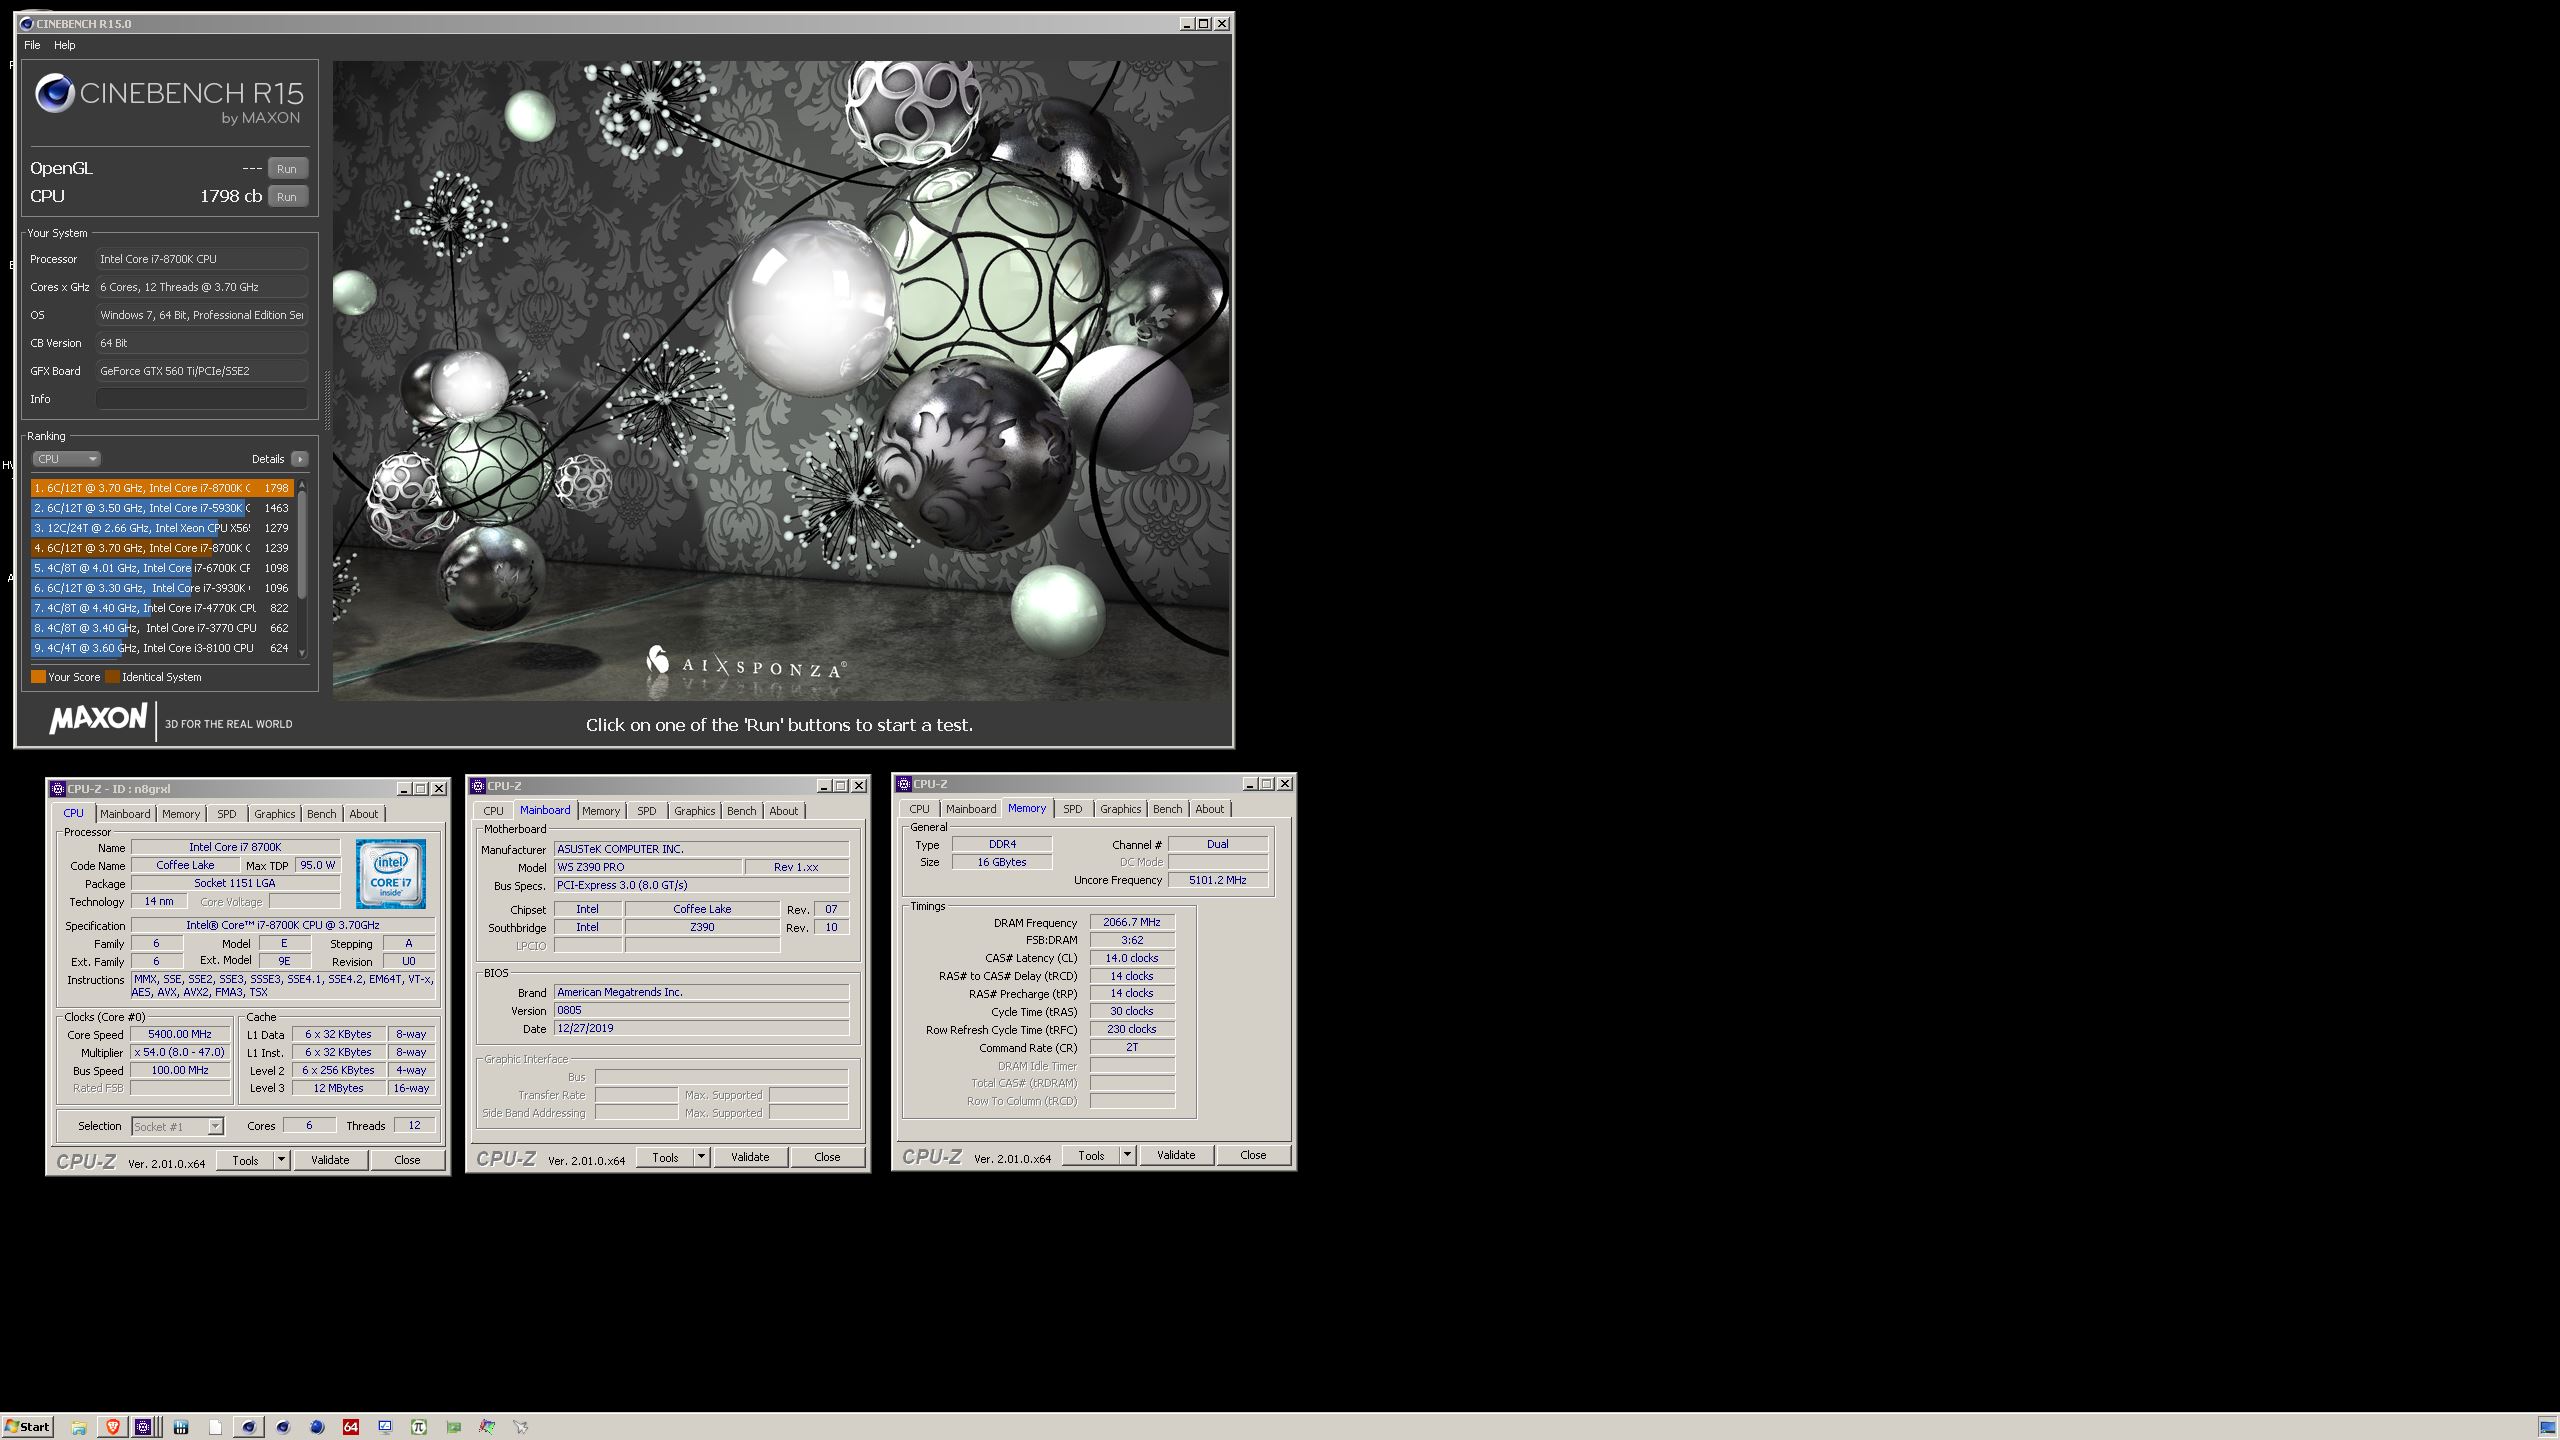Screen dimensions: 2560x1440
Task: Click Close button in CPU-Z Memory window
Action: [x=1253, y=1156]
